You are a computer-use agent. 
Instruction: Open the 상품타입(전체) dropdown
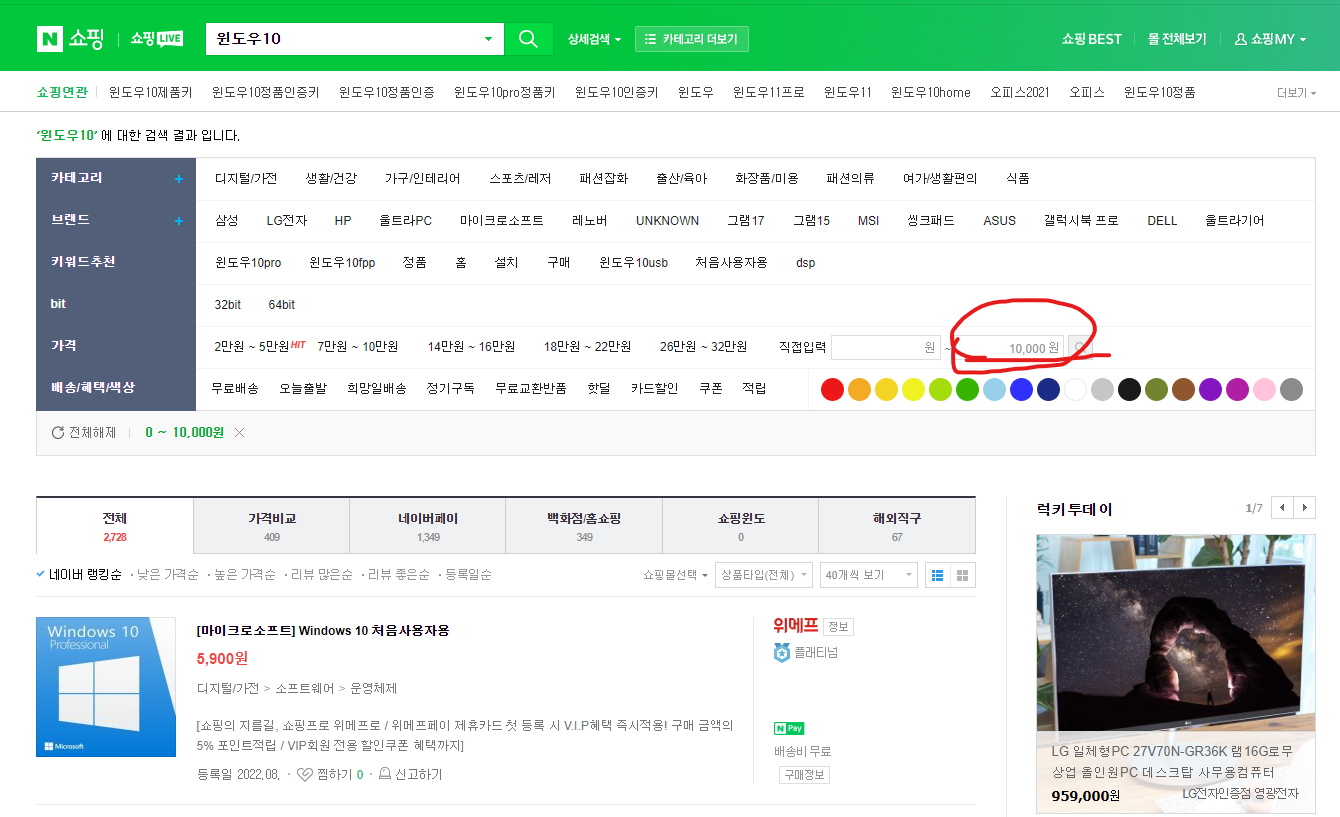pos(764,575)
